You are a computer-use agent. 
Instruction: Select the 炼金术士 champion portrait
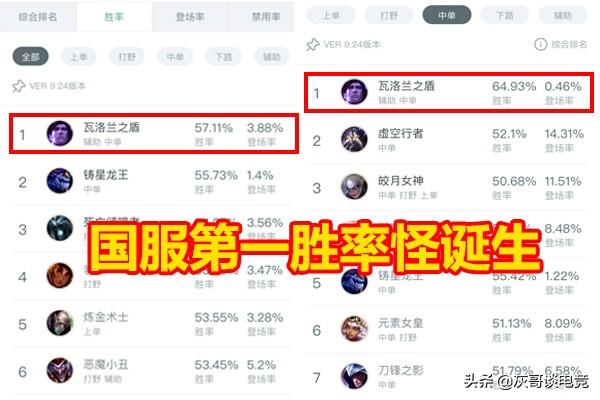(60, 323)
